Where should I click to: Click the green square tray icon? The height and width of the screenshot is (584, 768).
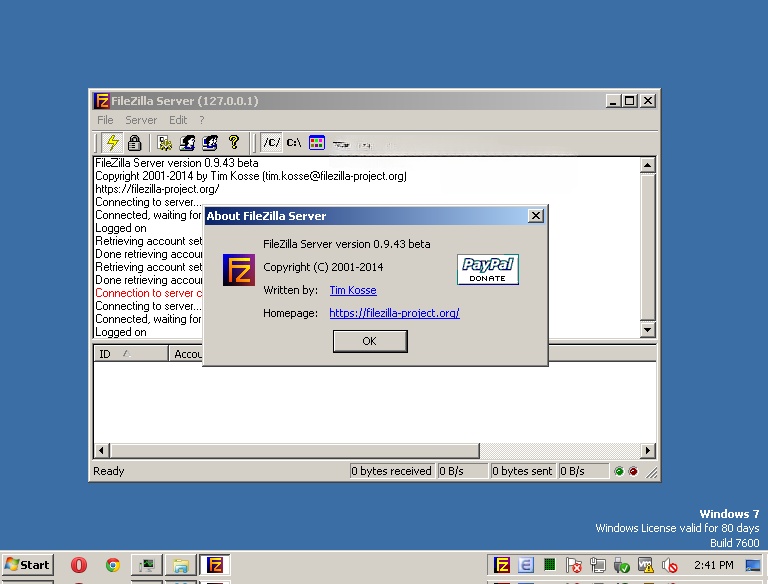(550, 565)
